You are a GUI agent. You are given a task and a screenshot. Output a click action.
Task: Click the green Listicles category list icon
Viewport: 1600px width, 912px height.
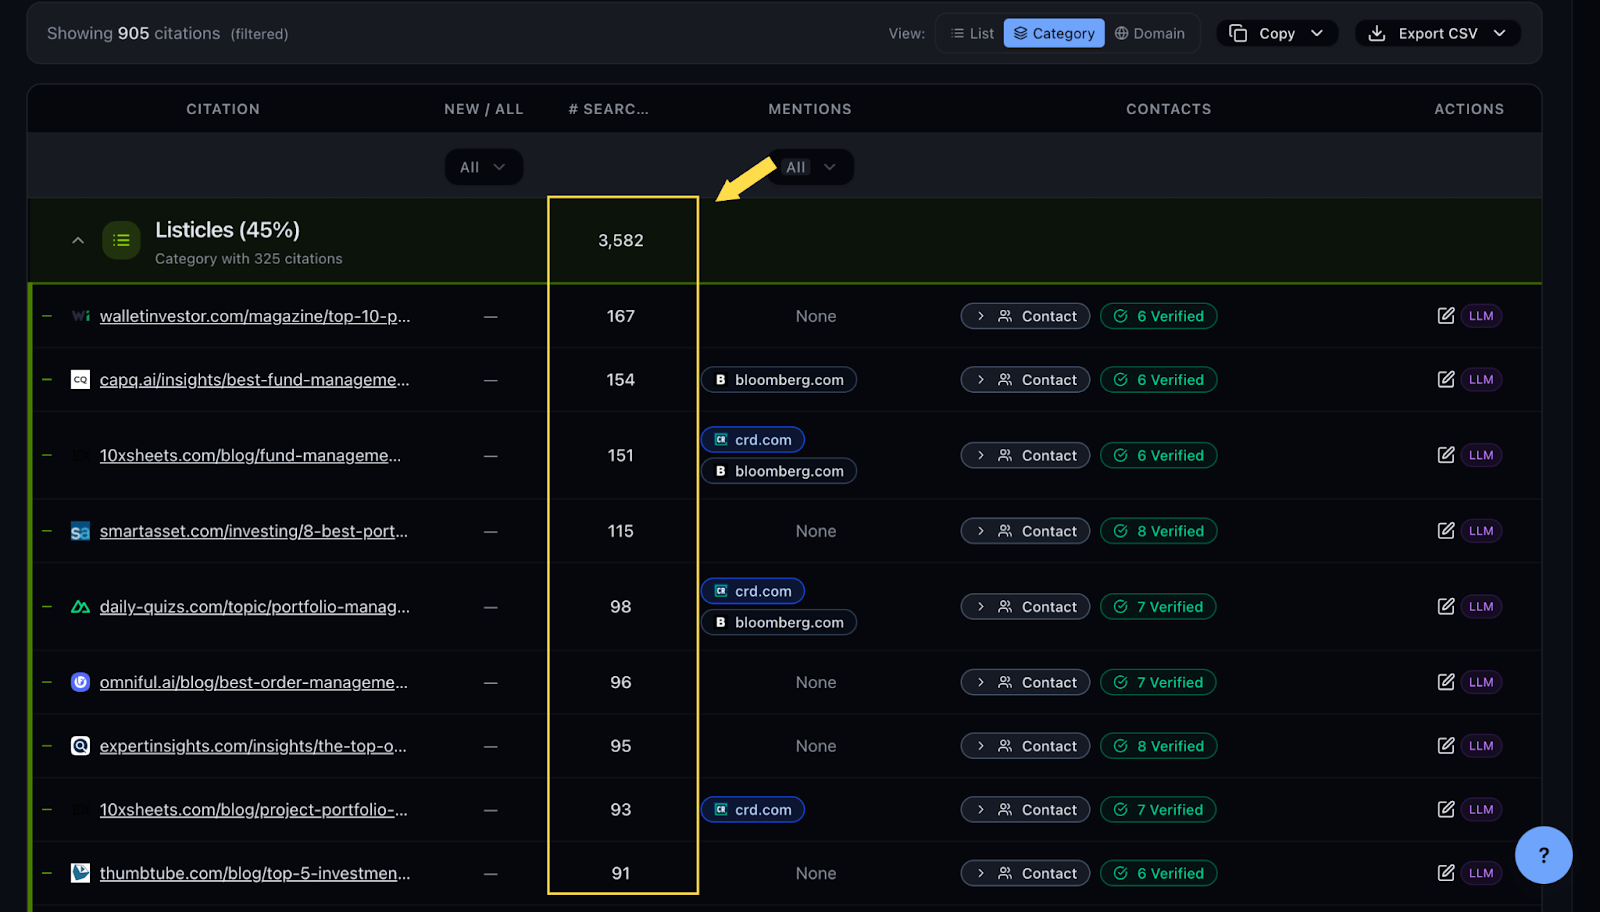pyautogui.click(x=121, y=240)
